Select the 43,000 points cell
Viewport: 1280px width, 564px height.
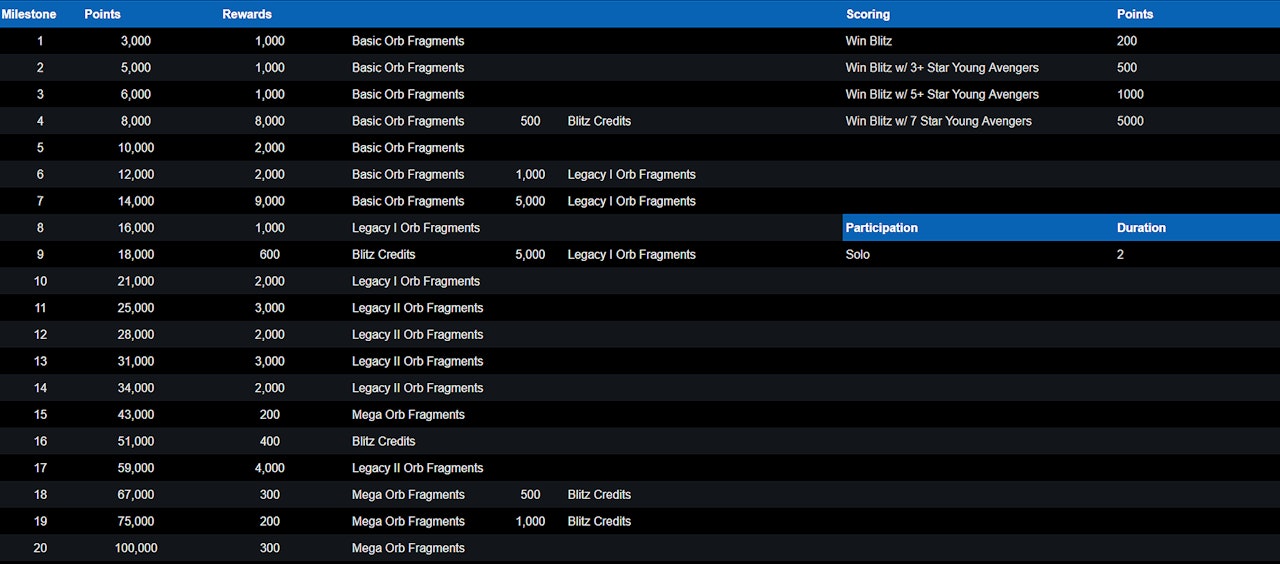click(x=136, y=415)
